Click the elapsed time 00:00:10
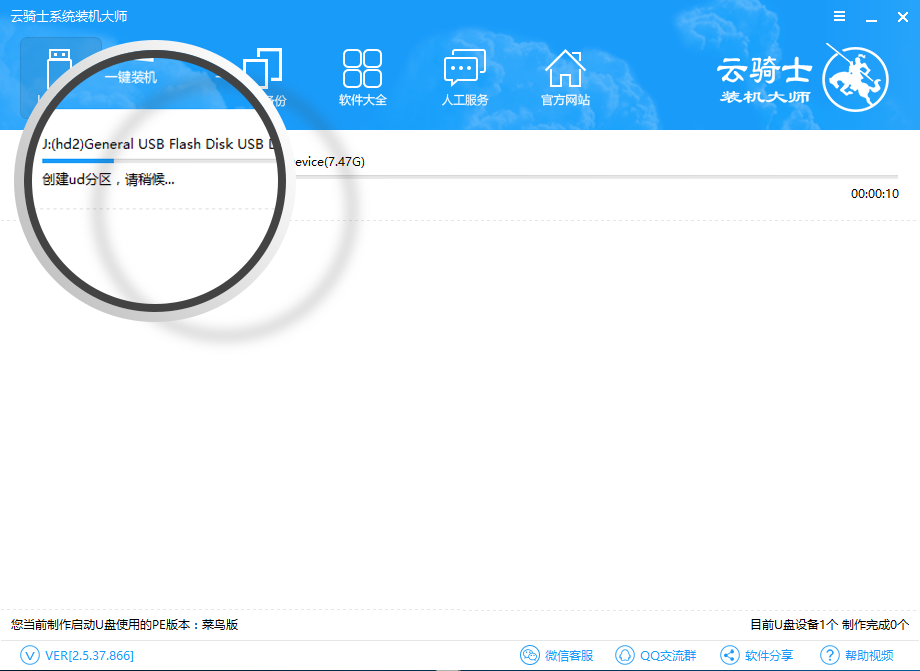The image size is (920, 671). point(875,194)
